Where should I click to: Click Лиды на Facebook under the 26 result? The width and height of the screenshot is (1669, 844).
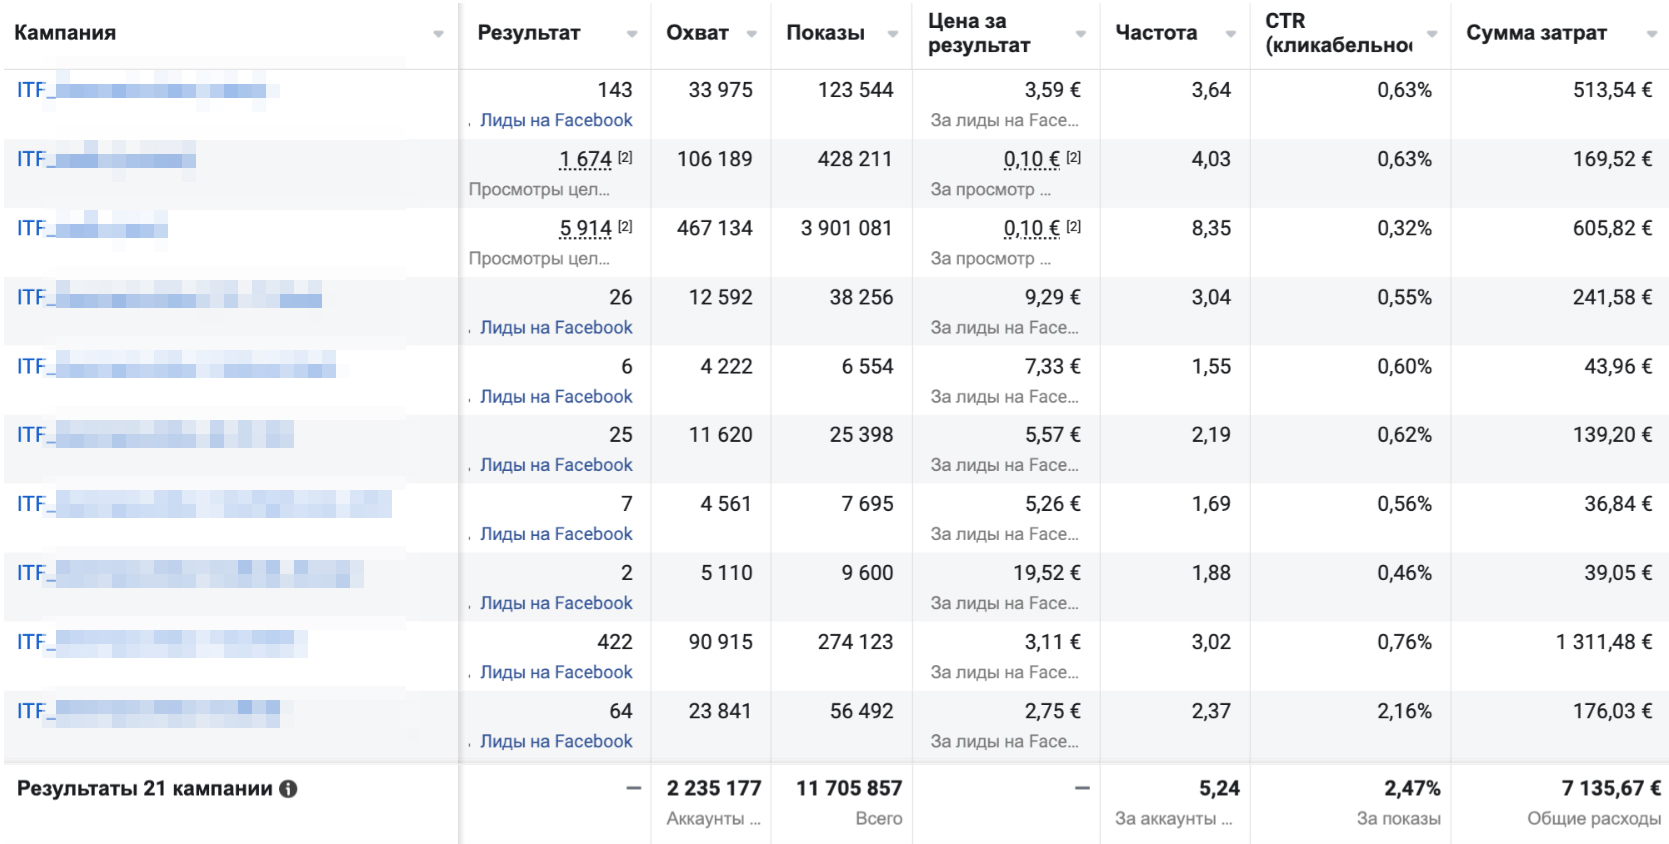click(556, 327)
